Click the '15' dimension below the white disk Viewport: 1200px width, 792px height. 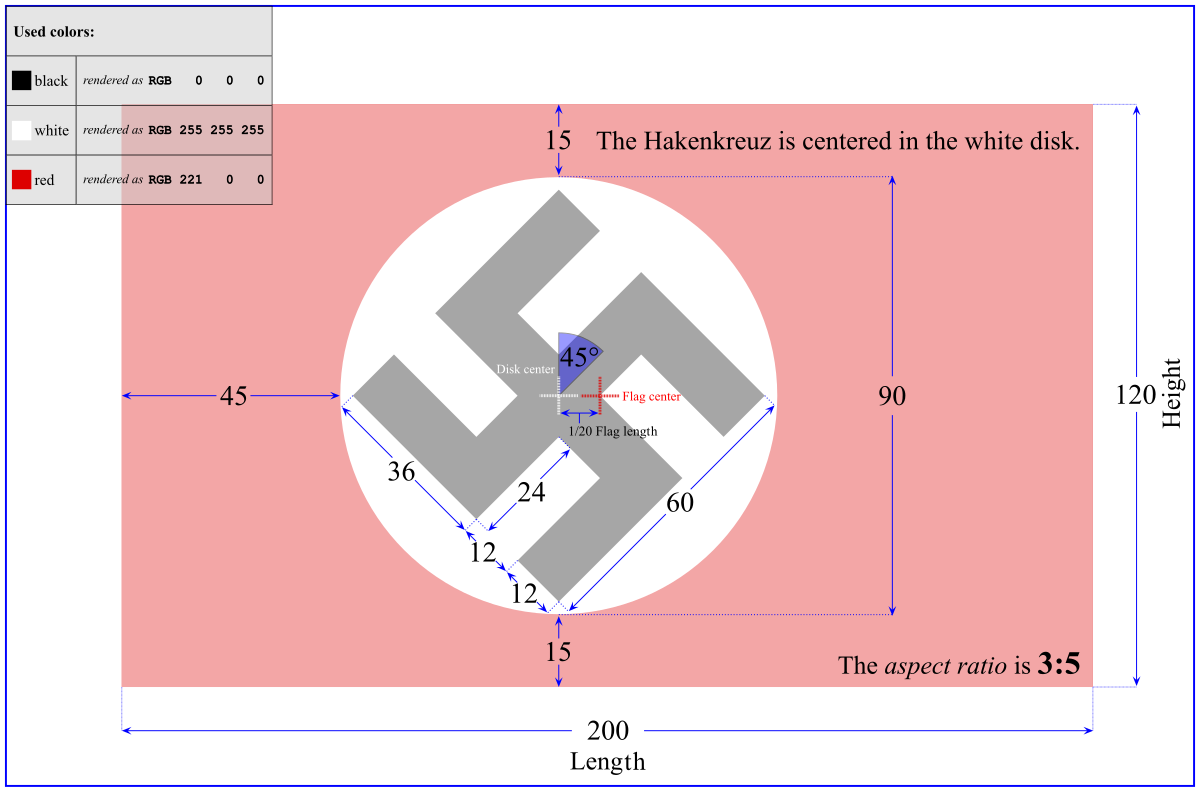558,652
